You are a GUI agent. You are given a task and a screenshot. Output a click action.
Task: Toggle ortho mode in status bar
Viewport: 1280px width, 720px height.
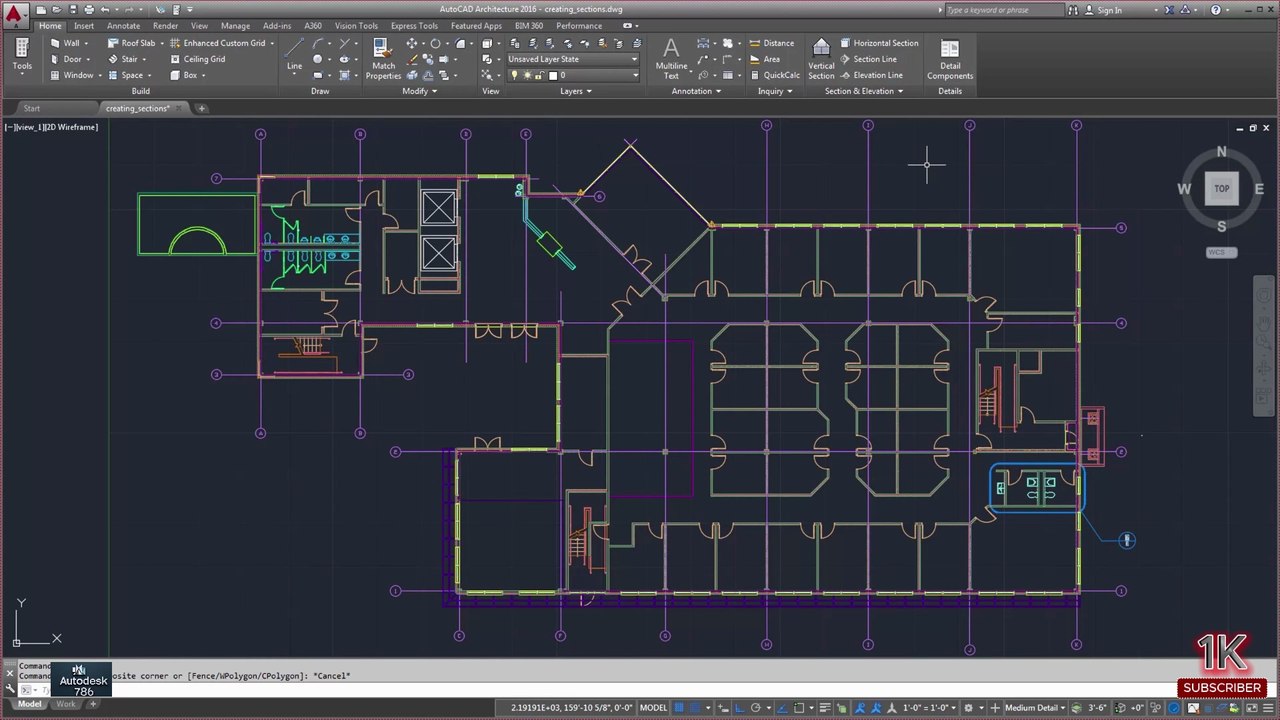click(x=740, y=708)
